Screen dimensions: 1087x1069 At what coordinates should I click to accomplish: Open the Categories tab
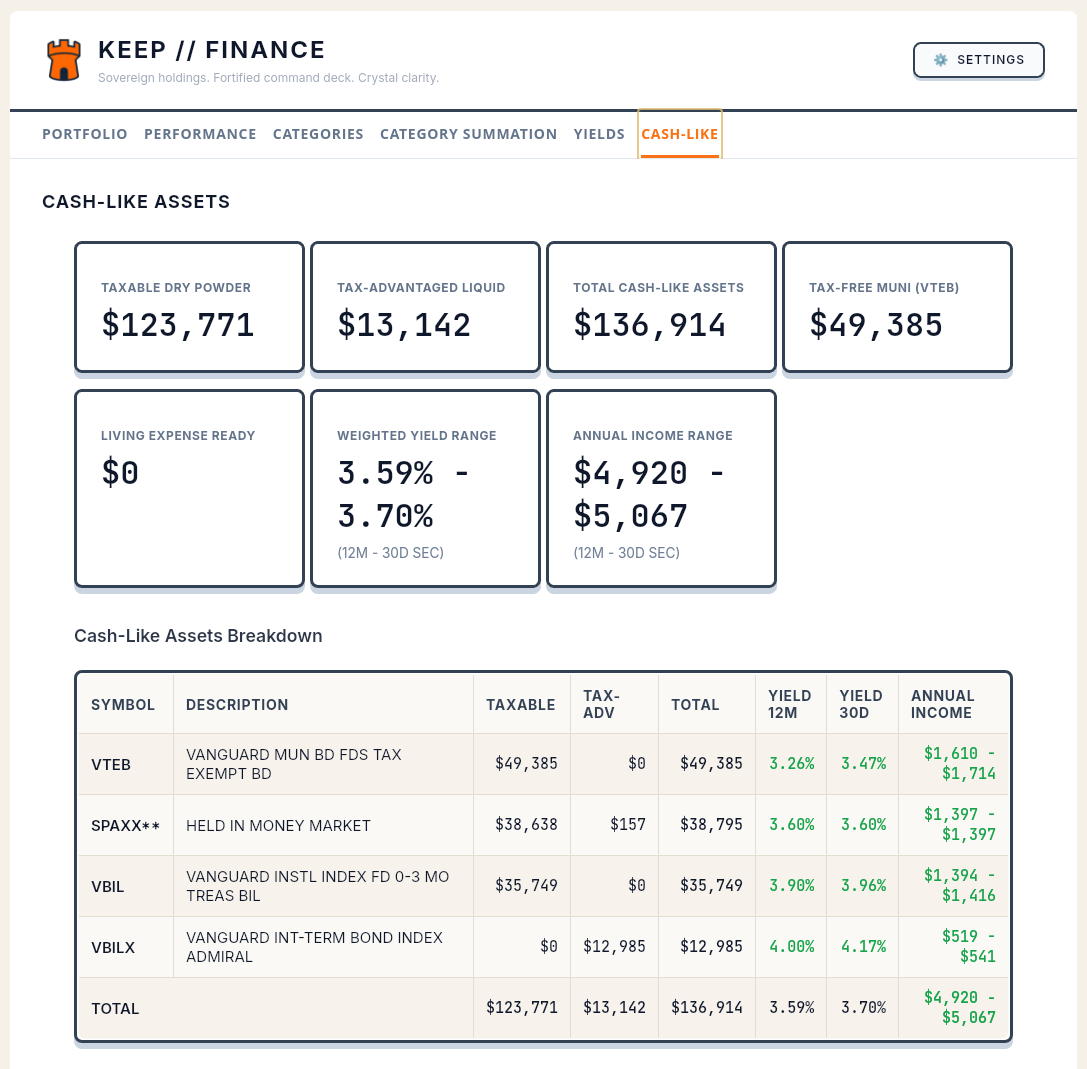point(318,134)
